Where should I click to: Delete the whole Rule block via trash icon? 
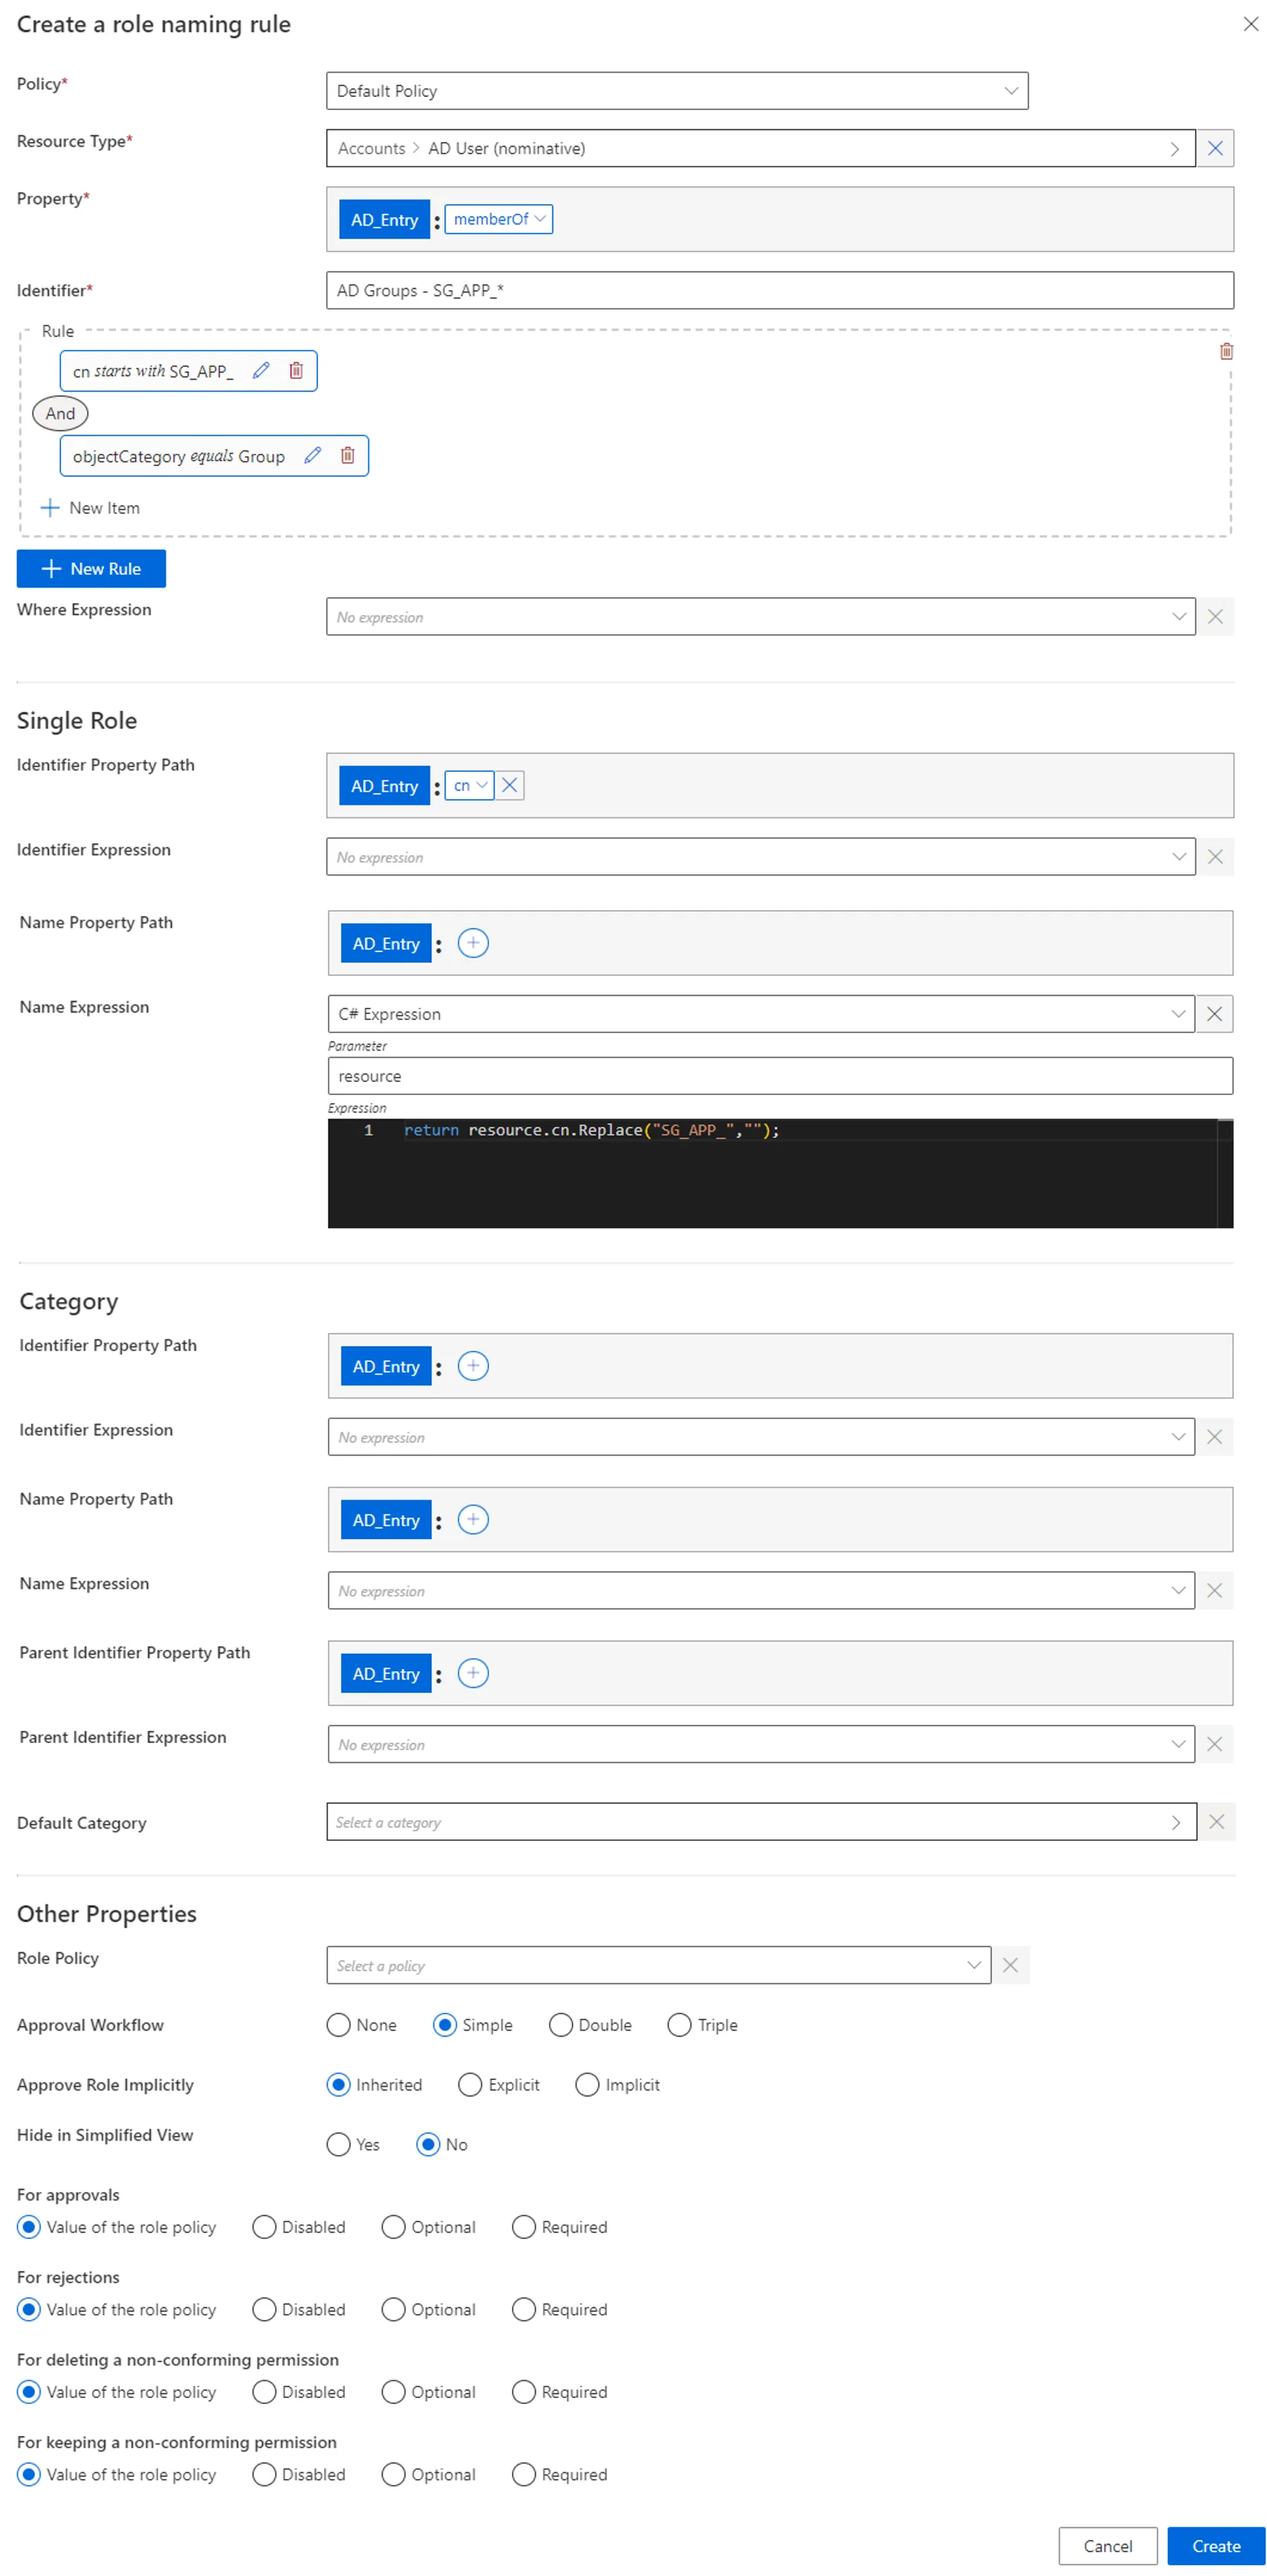click(1226, 351)
